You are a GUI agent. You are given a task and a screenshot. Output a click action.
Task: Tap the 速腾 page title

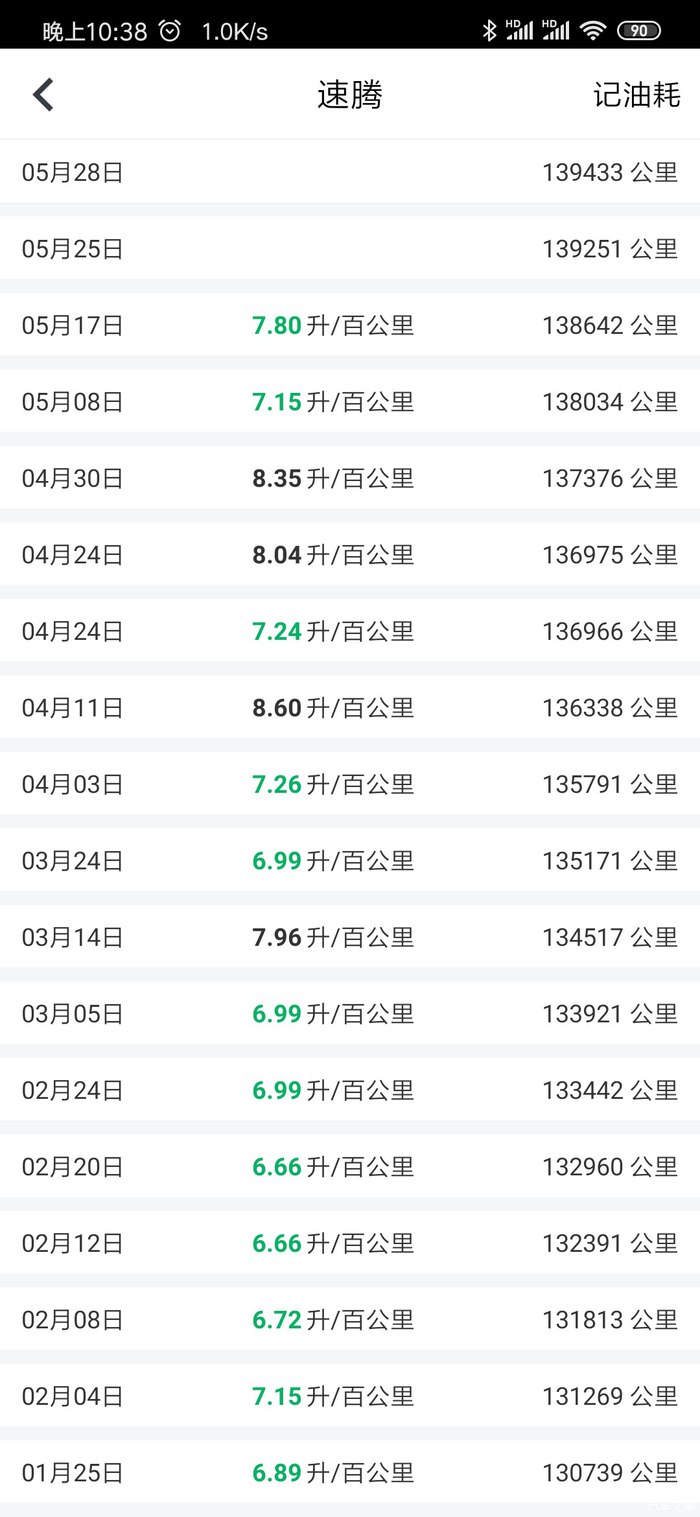pos(350,95)
